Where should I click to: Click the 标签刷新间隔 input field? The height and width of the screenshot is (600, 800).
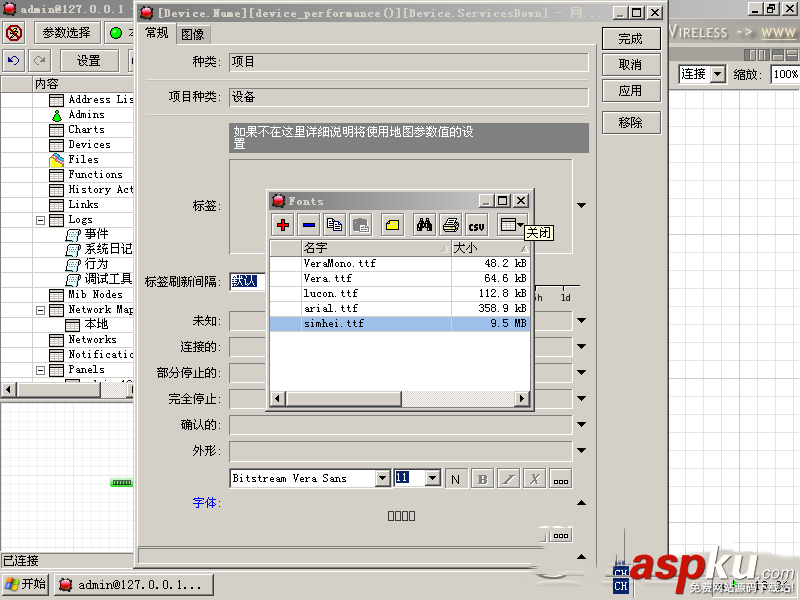[x=247, y=281]
